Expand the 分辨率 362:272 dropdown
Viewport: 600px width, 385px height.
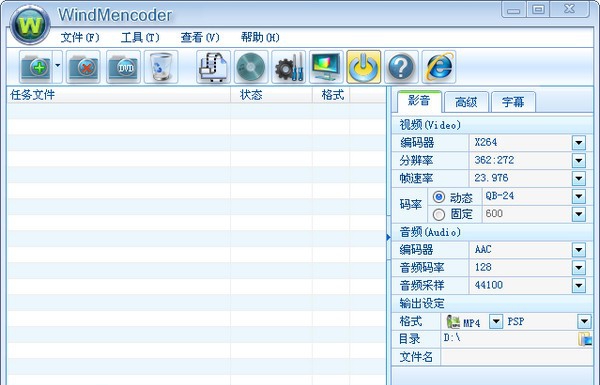[x=579, y=161]
